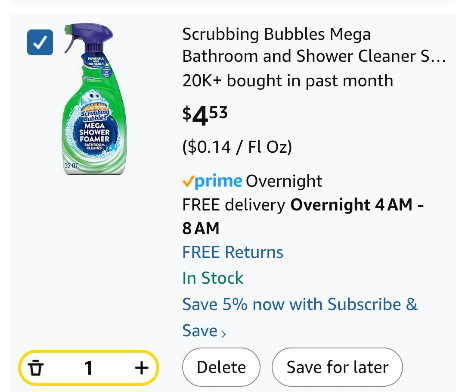465x392 pixels.
Task: Click the green In Stock label
Action: click(213, 278)
